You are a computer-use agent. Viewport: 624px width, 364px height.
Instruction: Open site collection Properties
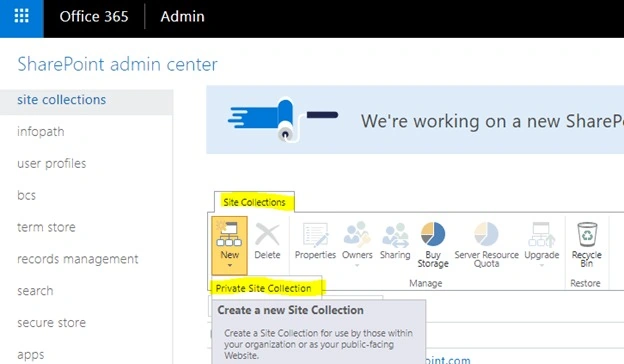click(315, 241)
